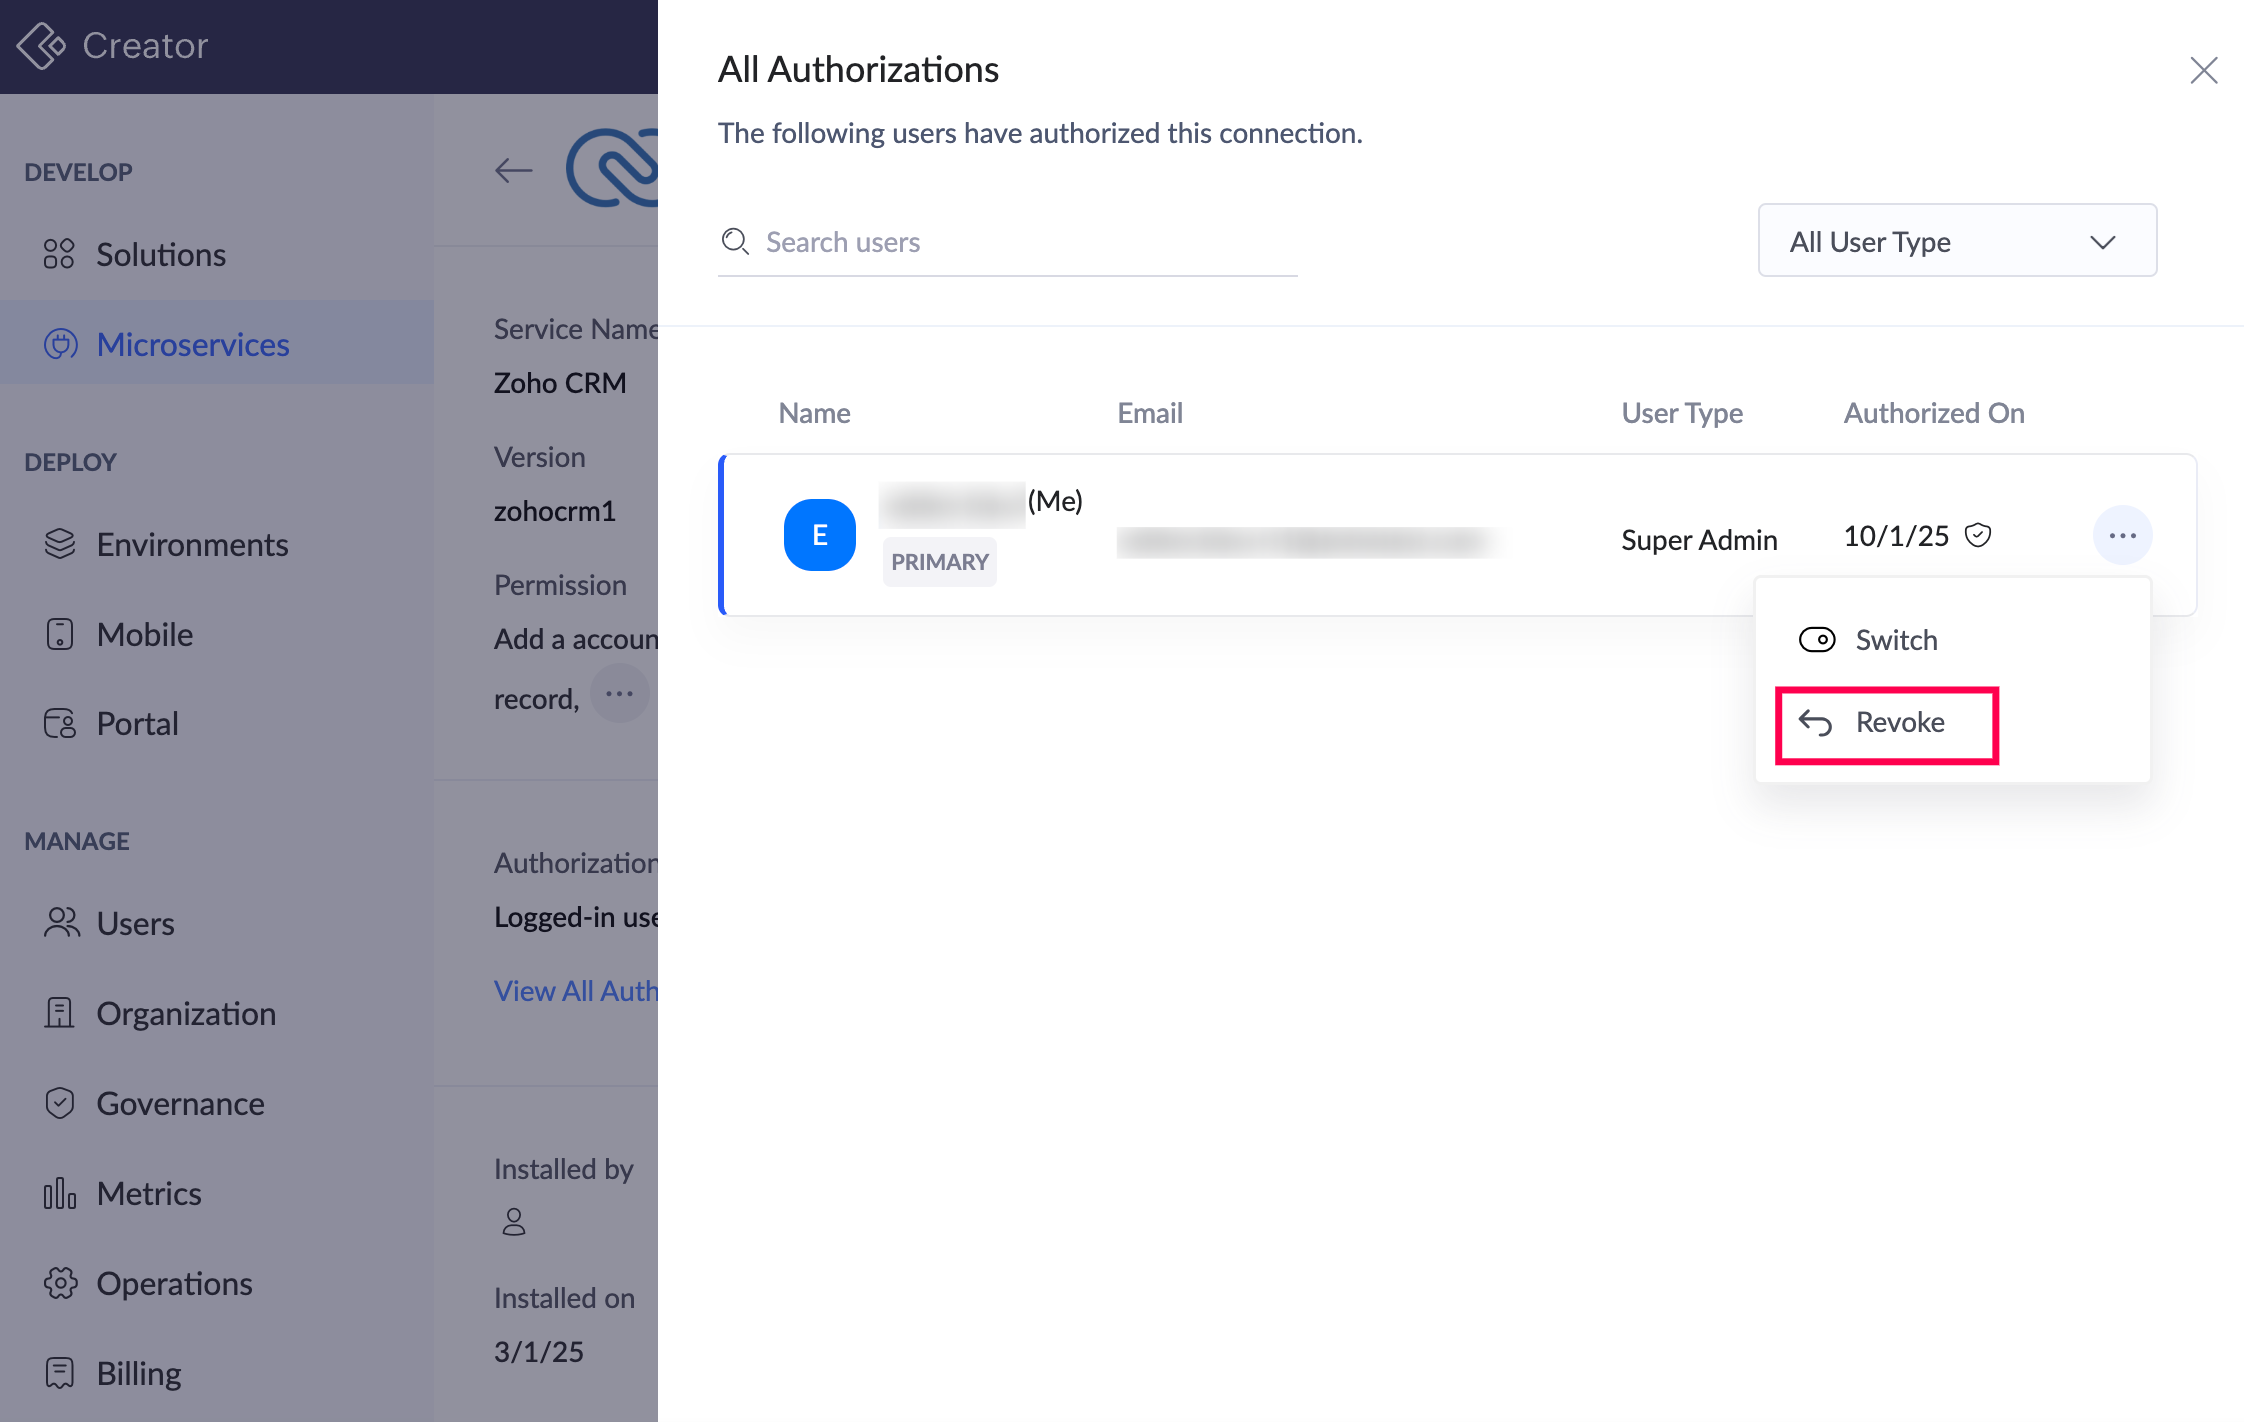
Task: Open the Environments section
Action: 192,545
